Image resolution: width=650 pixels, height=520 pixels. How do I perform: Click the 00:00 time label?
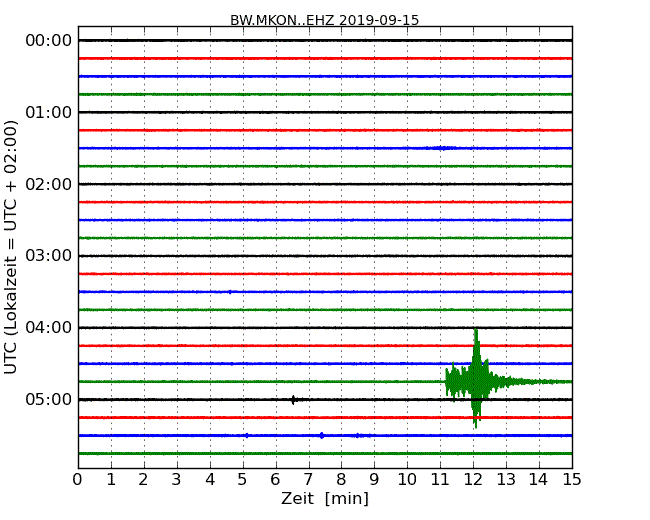point(49,41)
